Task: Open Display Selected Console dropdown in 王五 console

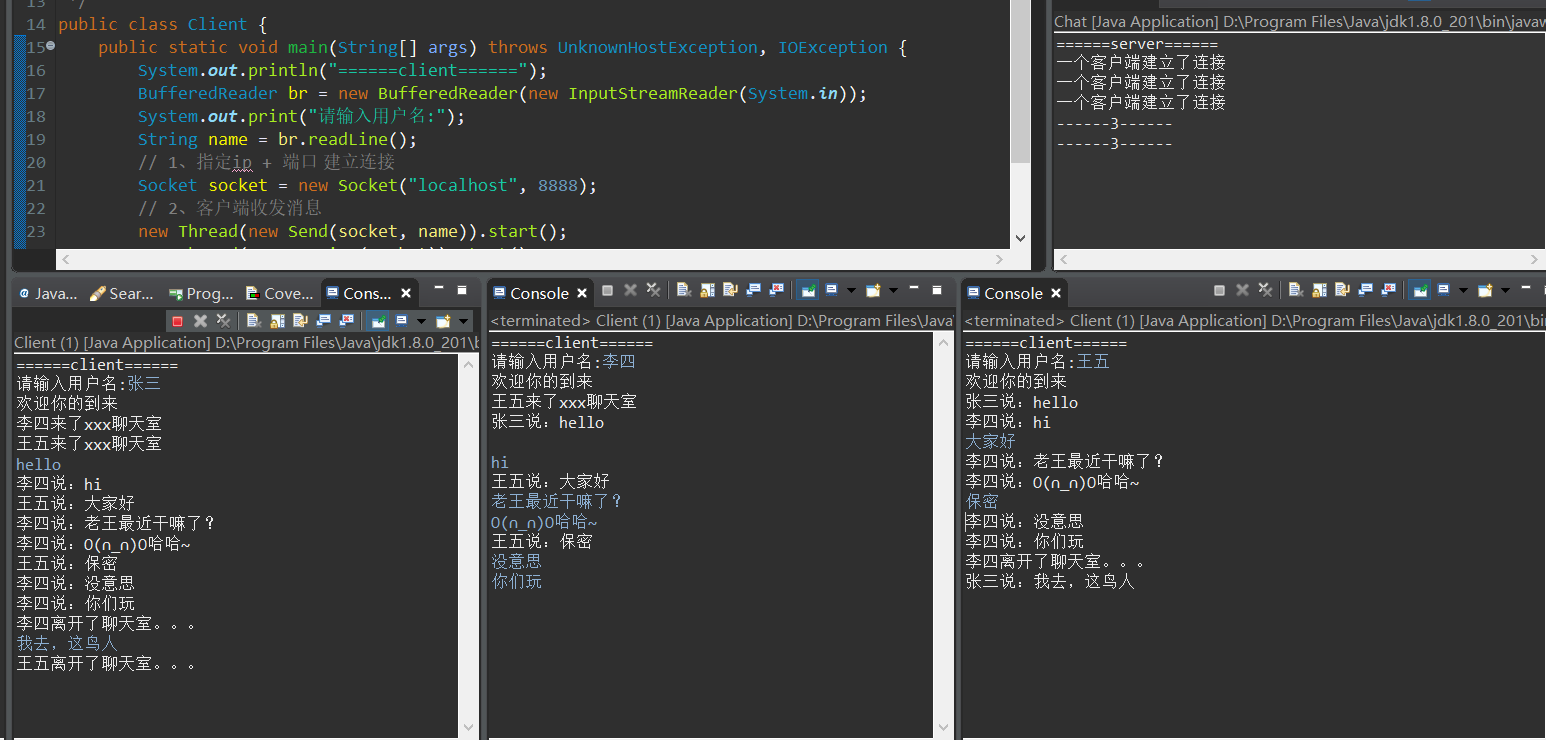Action: [x=1463, y=291]
